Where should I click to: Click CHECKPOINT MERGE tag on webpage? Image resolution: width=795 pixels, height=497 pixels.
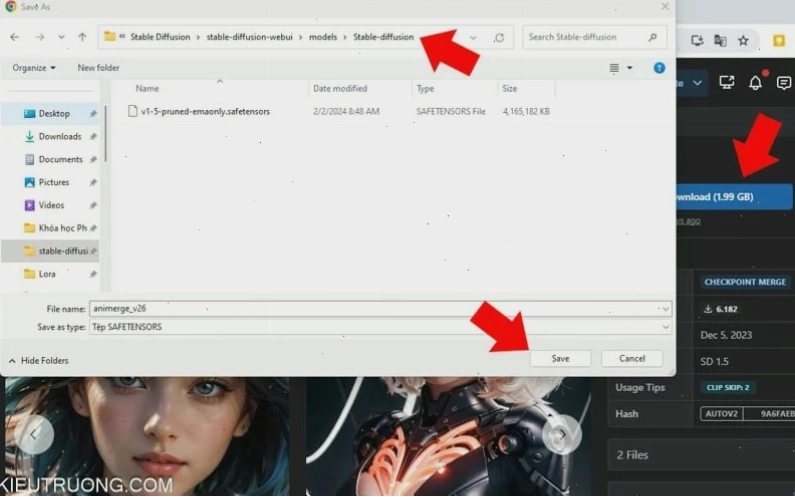click(745, 282)
